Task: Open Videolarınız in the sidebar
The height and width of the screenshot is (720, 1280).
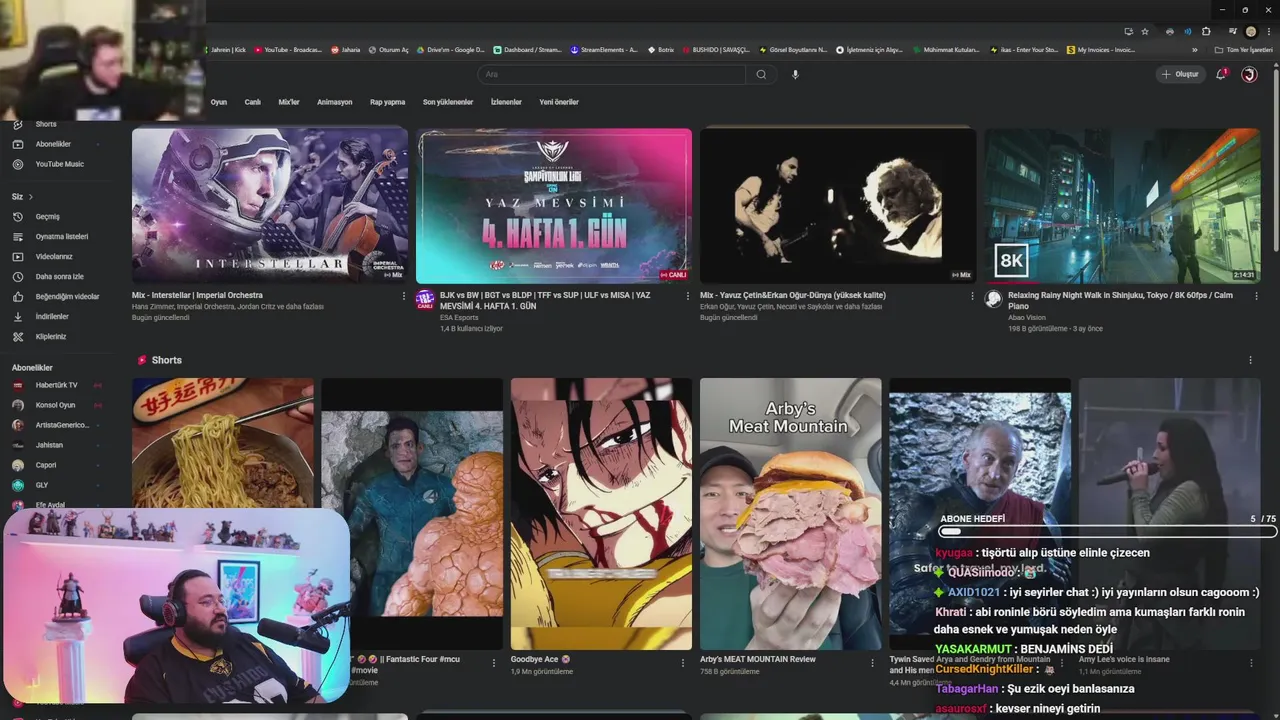Action: point(54,257)
